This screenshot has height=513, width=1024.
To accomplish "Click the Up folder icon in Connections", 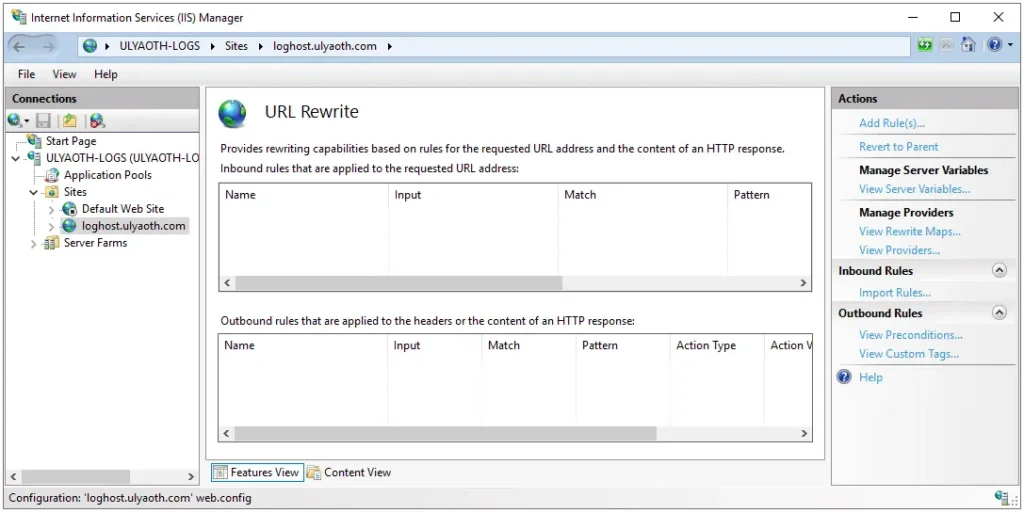I will [x=69, y=121].
